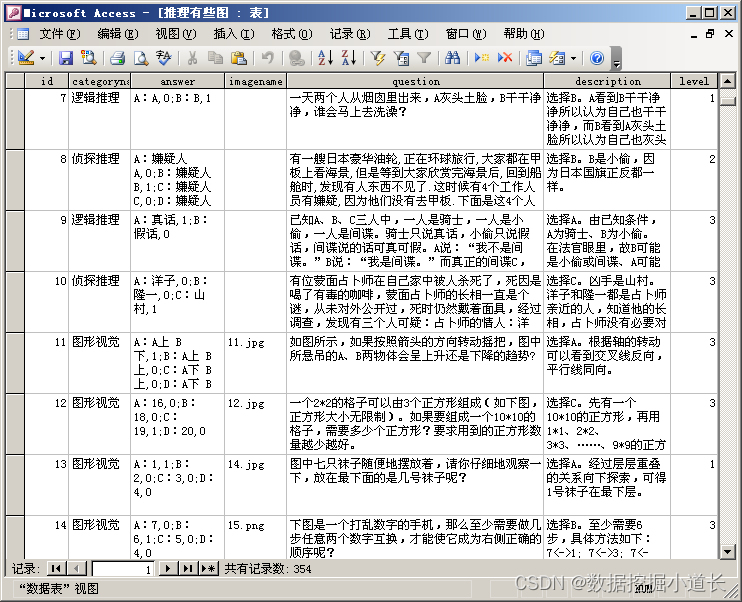Select the imagename column header
Viewport: 742px width, 602px height.
(256, 81)
